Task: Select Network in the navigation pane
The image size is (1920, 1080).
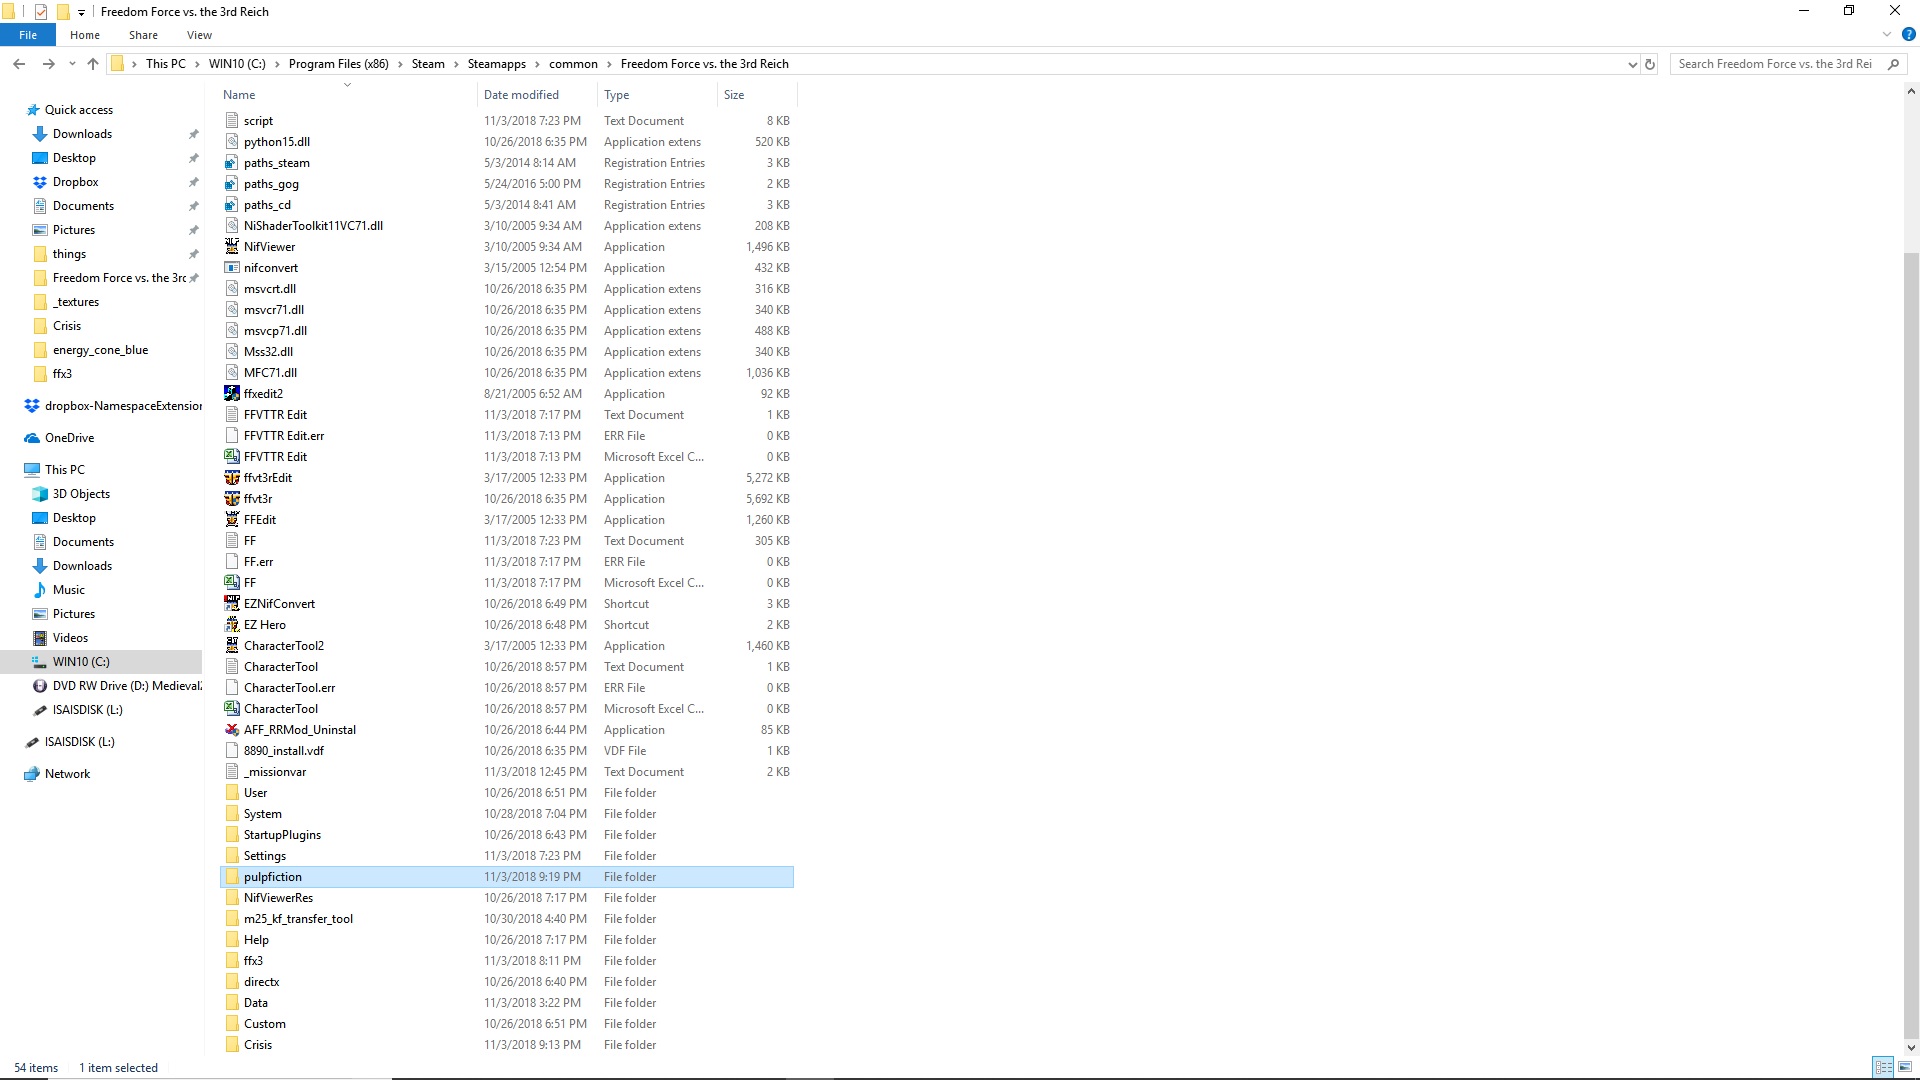Action: (67, 774)
